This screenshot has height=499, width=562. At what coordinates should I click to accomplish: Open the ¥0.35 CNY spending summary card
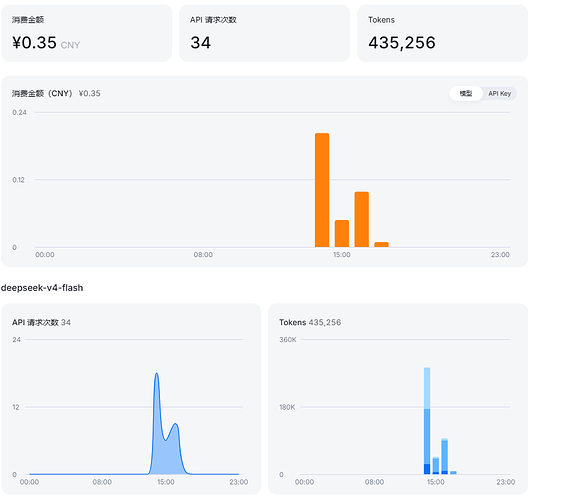(87, 33)
